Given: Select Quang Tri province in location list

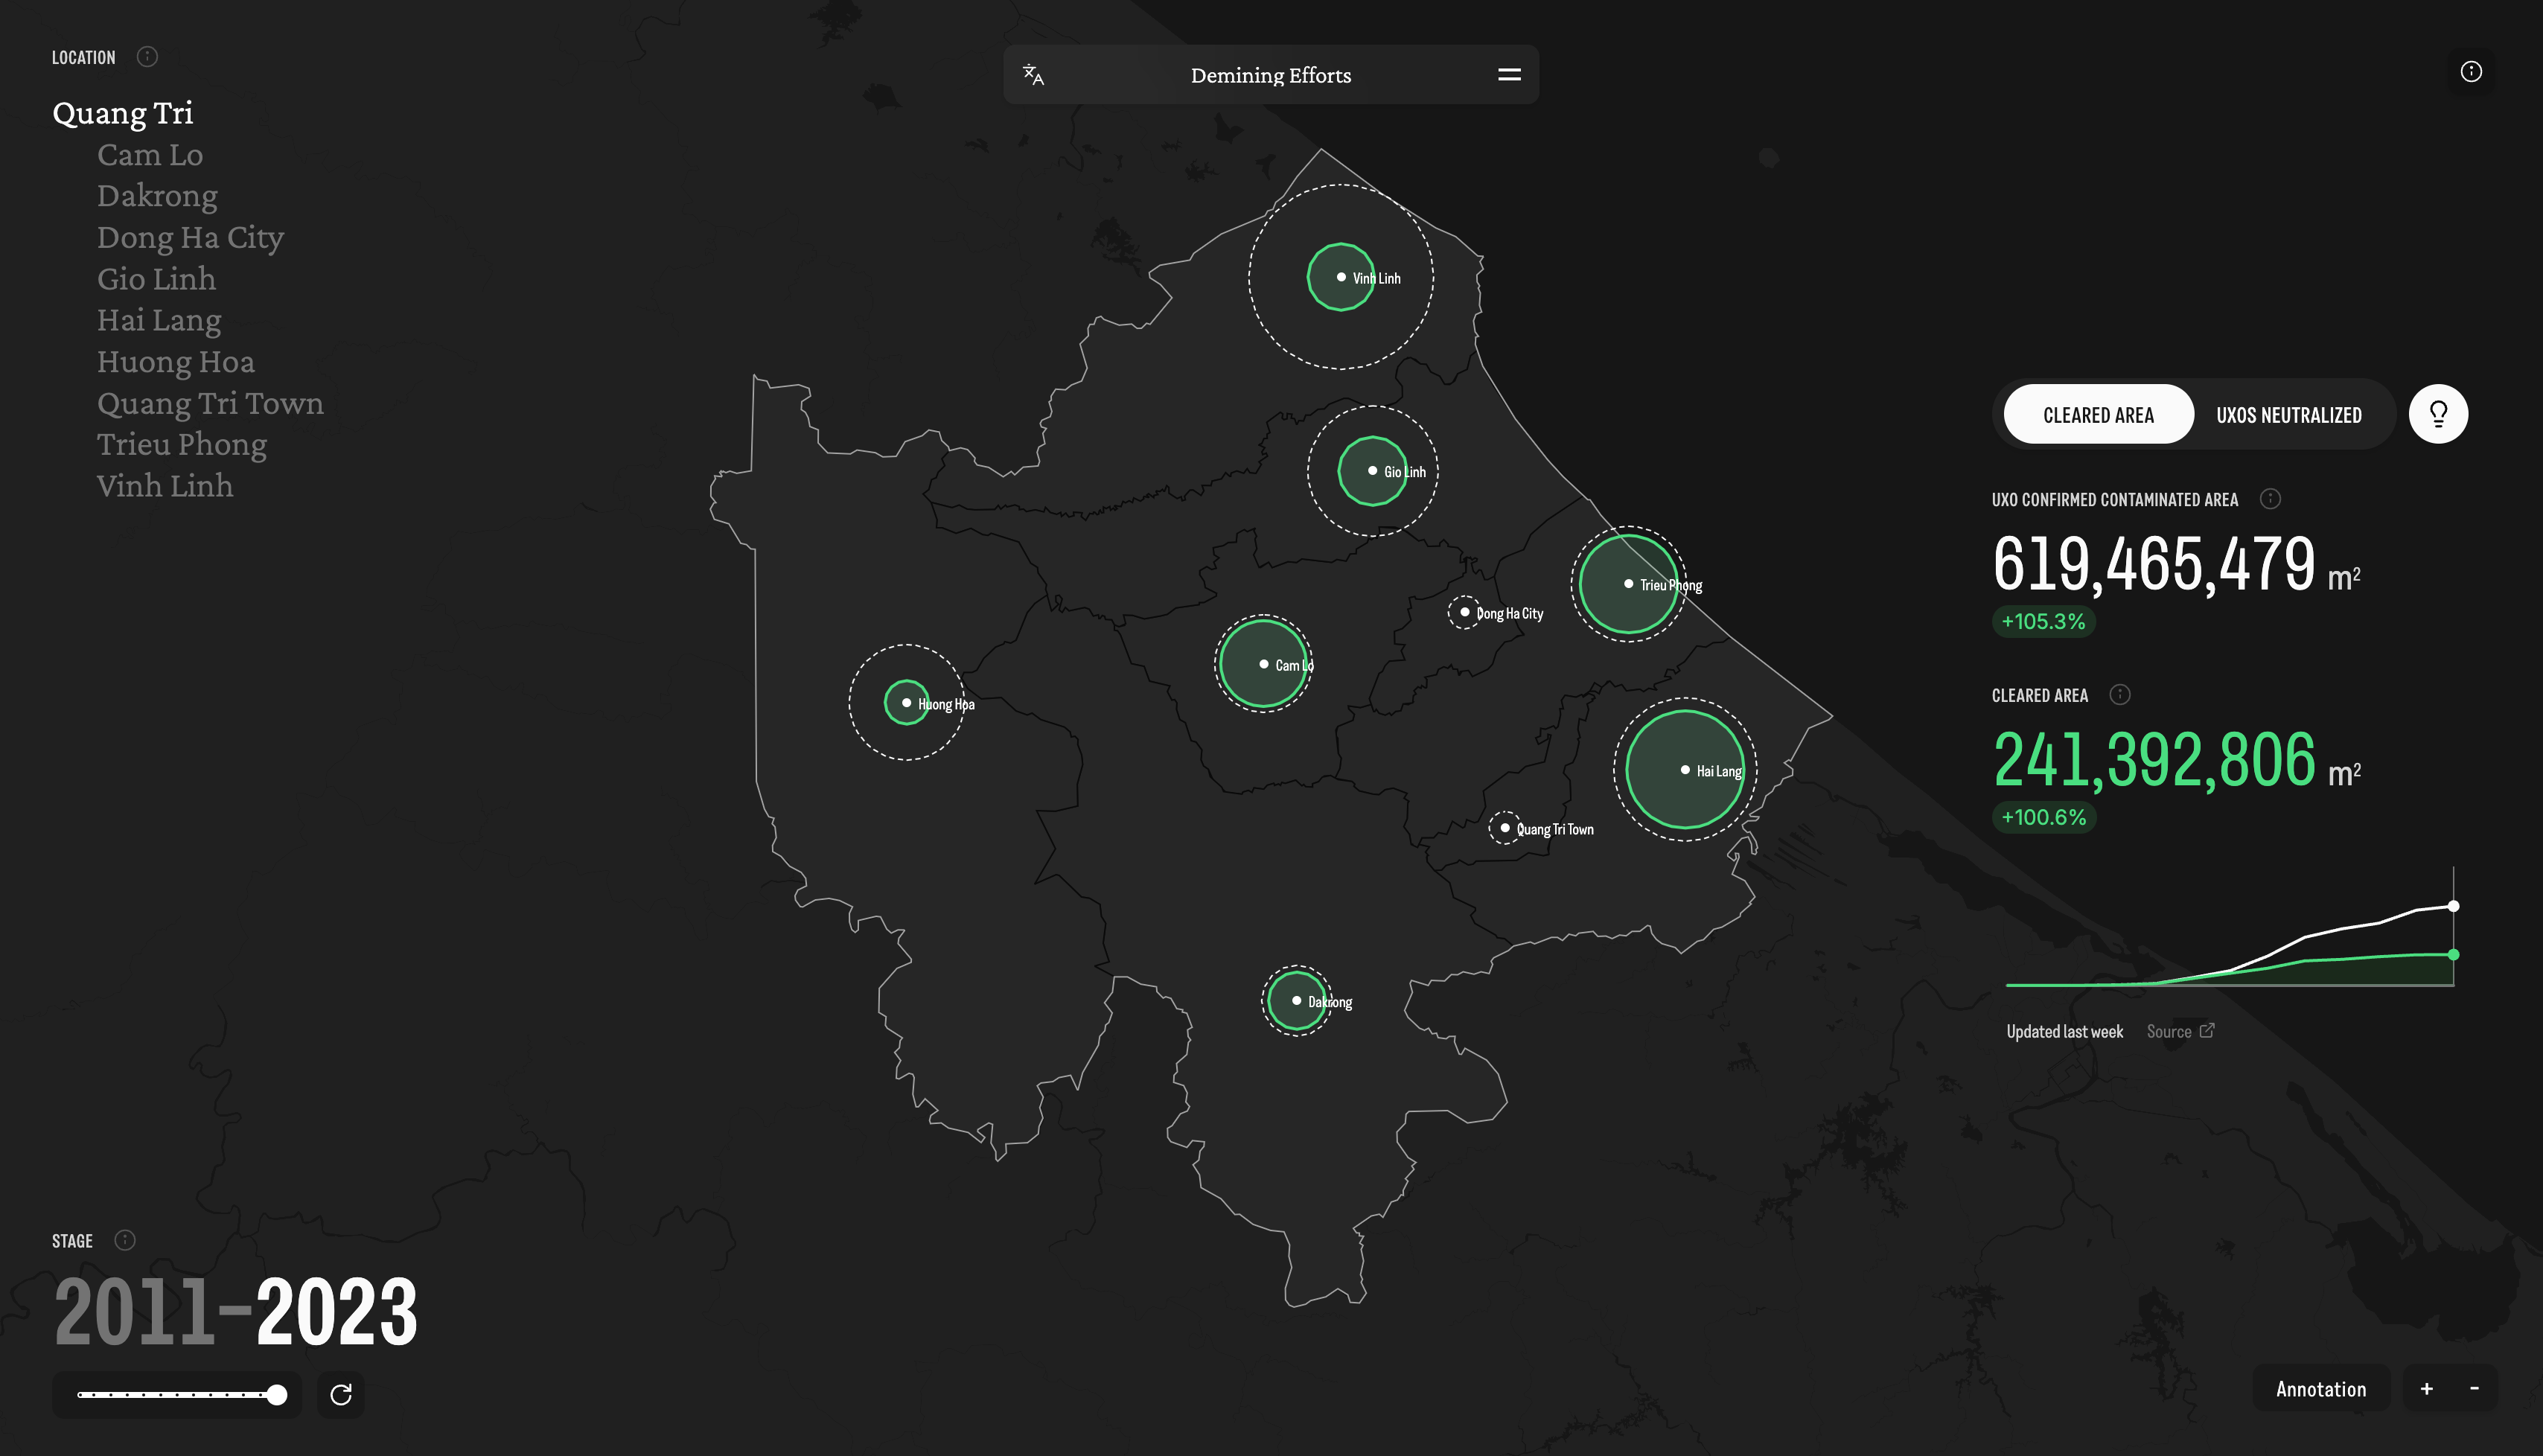Looking at the screenshot, I should (x=122, y=113).
